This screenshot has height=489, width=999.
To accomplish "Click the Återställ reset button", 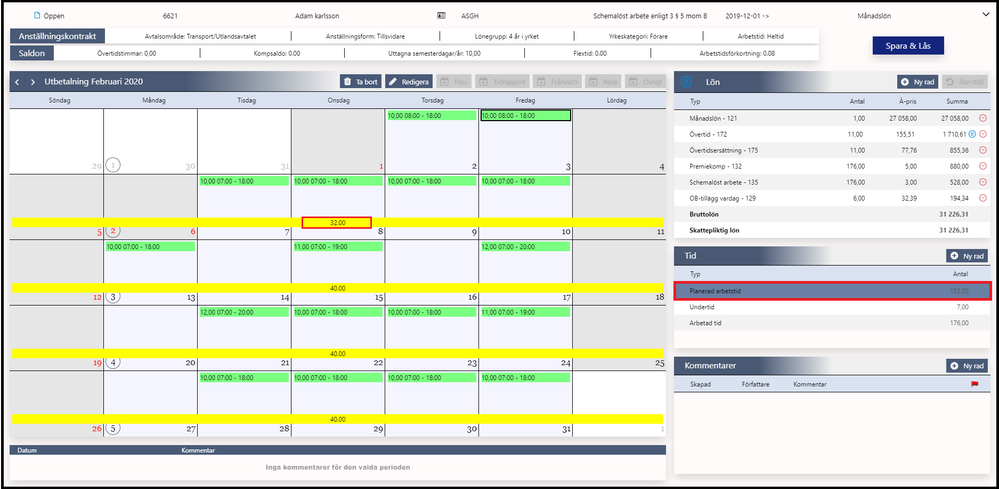I will point(965,82).
